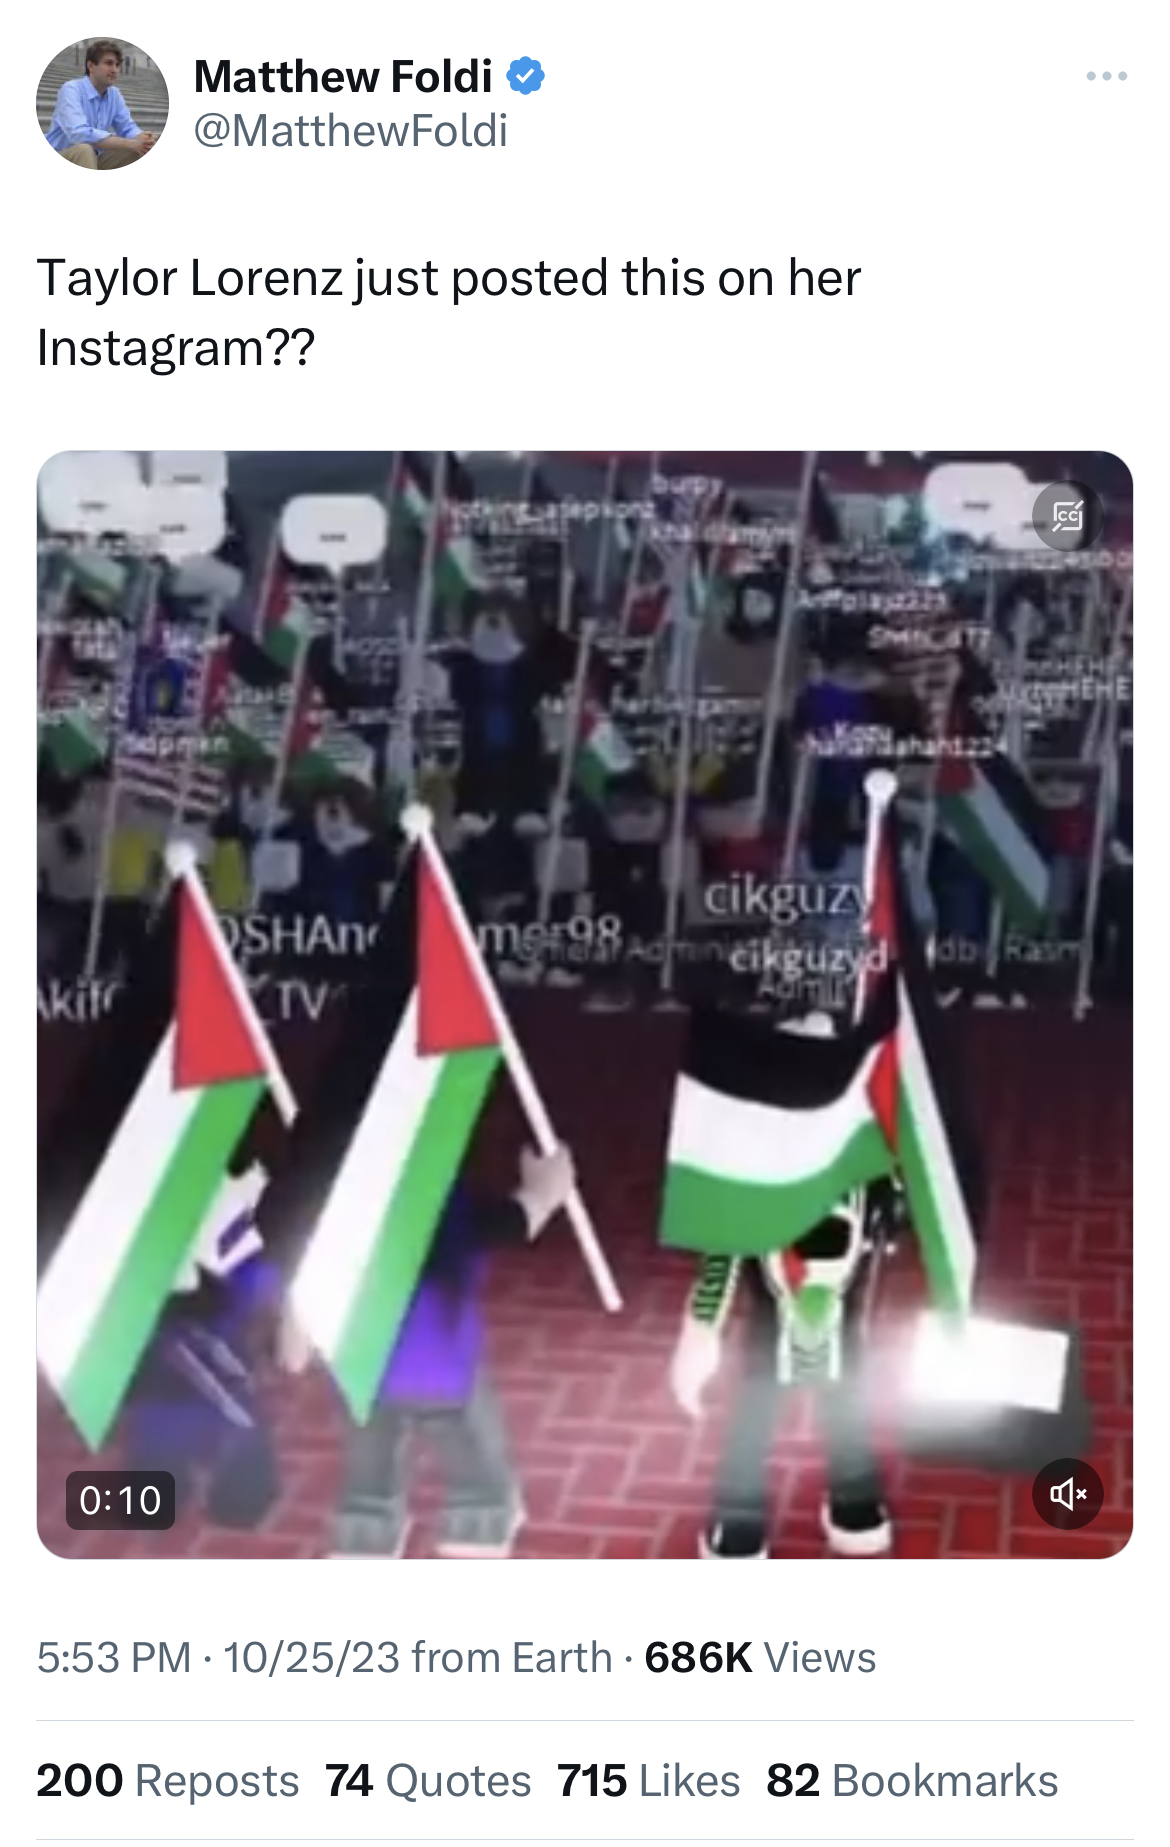Open the @MatthewFoldi handle link

(350, 131)
